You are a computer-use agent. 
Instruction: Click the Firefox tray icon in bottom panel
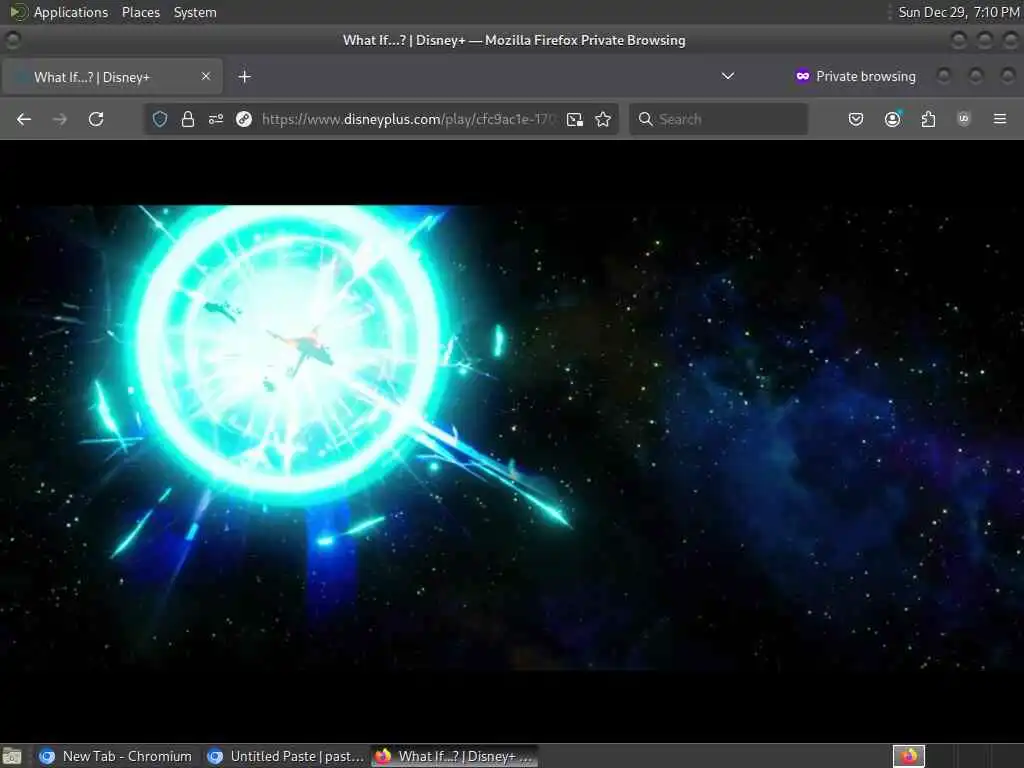click(908, 756)
